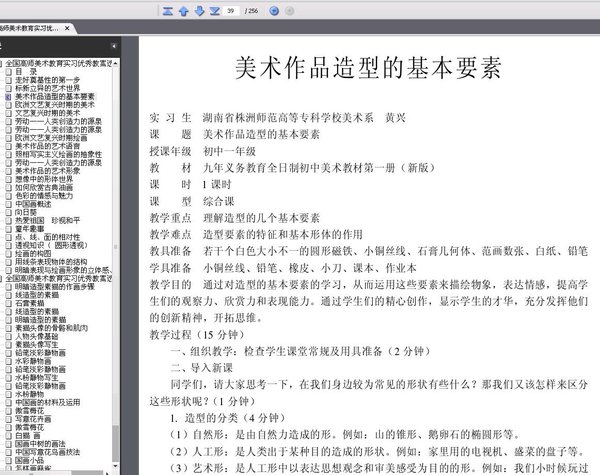Image resolution: width=600 pixels, height=475 pixels.
Task: Select bookmark 欧洲文艺复兴时期的美术
Action: coord(55,104)
